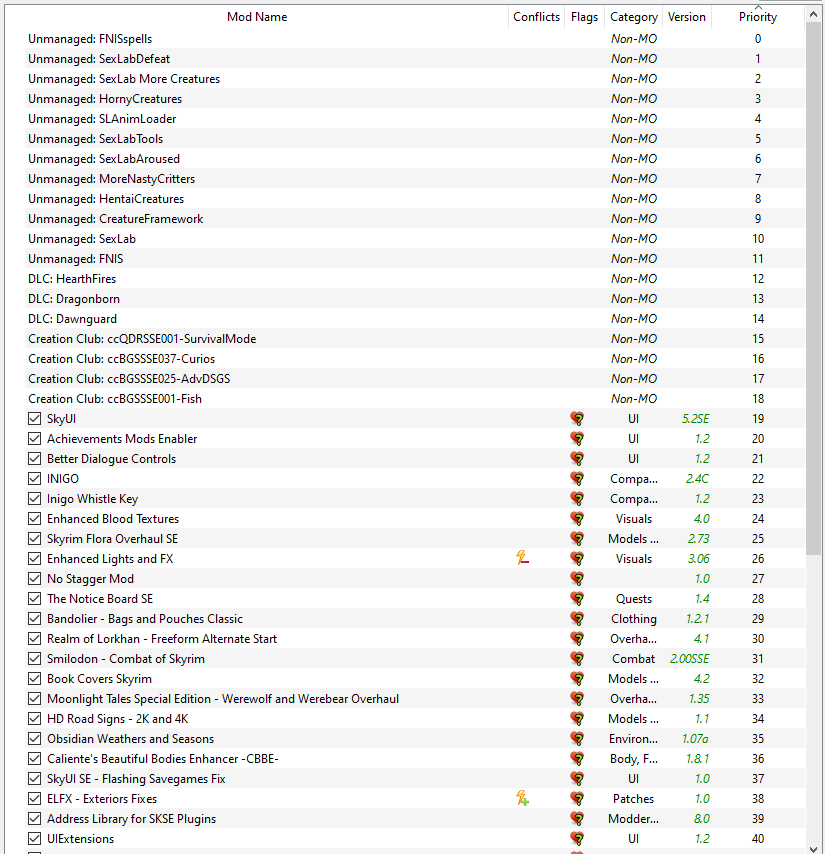The height and width of the screenshot is (854, 825).
Task: Click the Patches category for ELFX - Exteriors Fixes
Action: click(x=633, y=799)
